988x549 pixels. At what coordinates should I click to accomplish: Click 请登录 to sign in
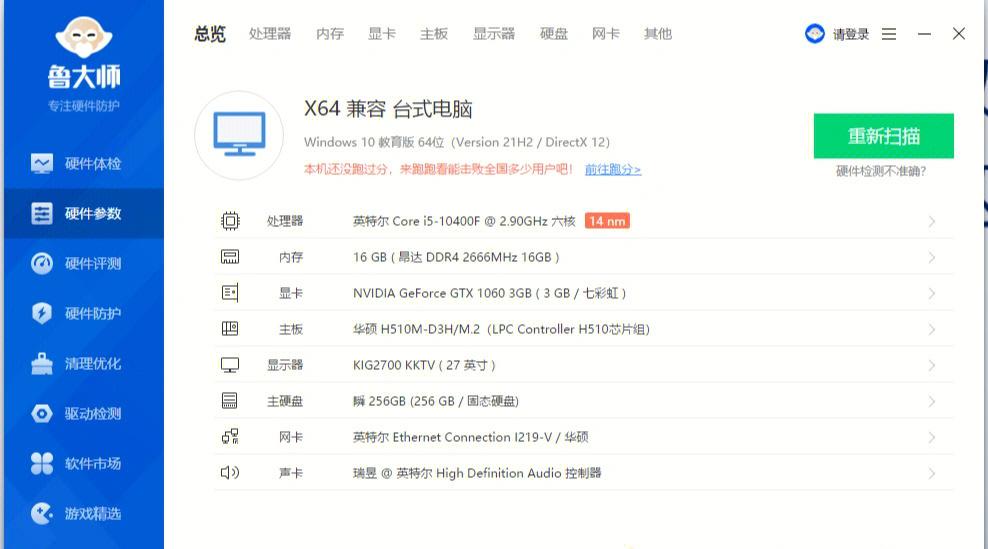click(x=851, y=35)
